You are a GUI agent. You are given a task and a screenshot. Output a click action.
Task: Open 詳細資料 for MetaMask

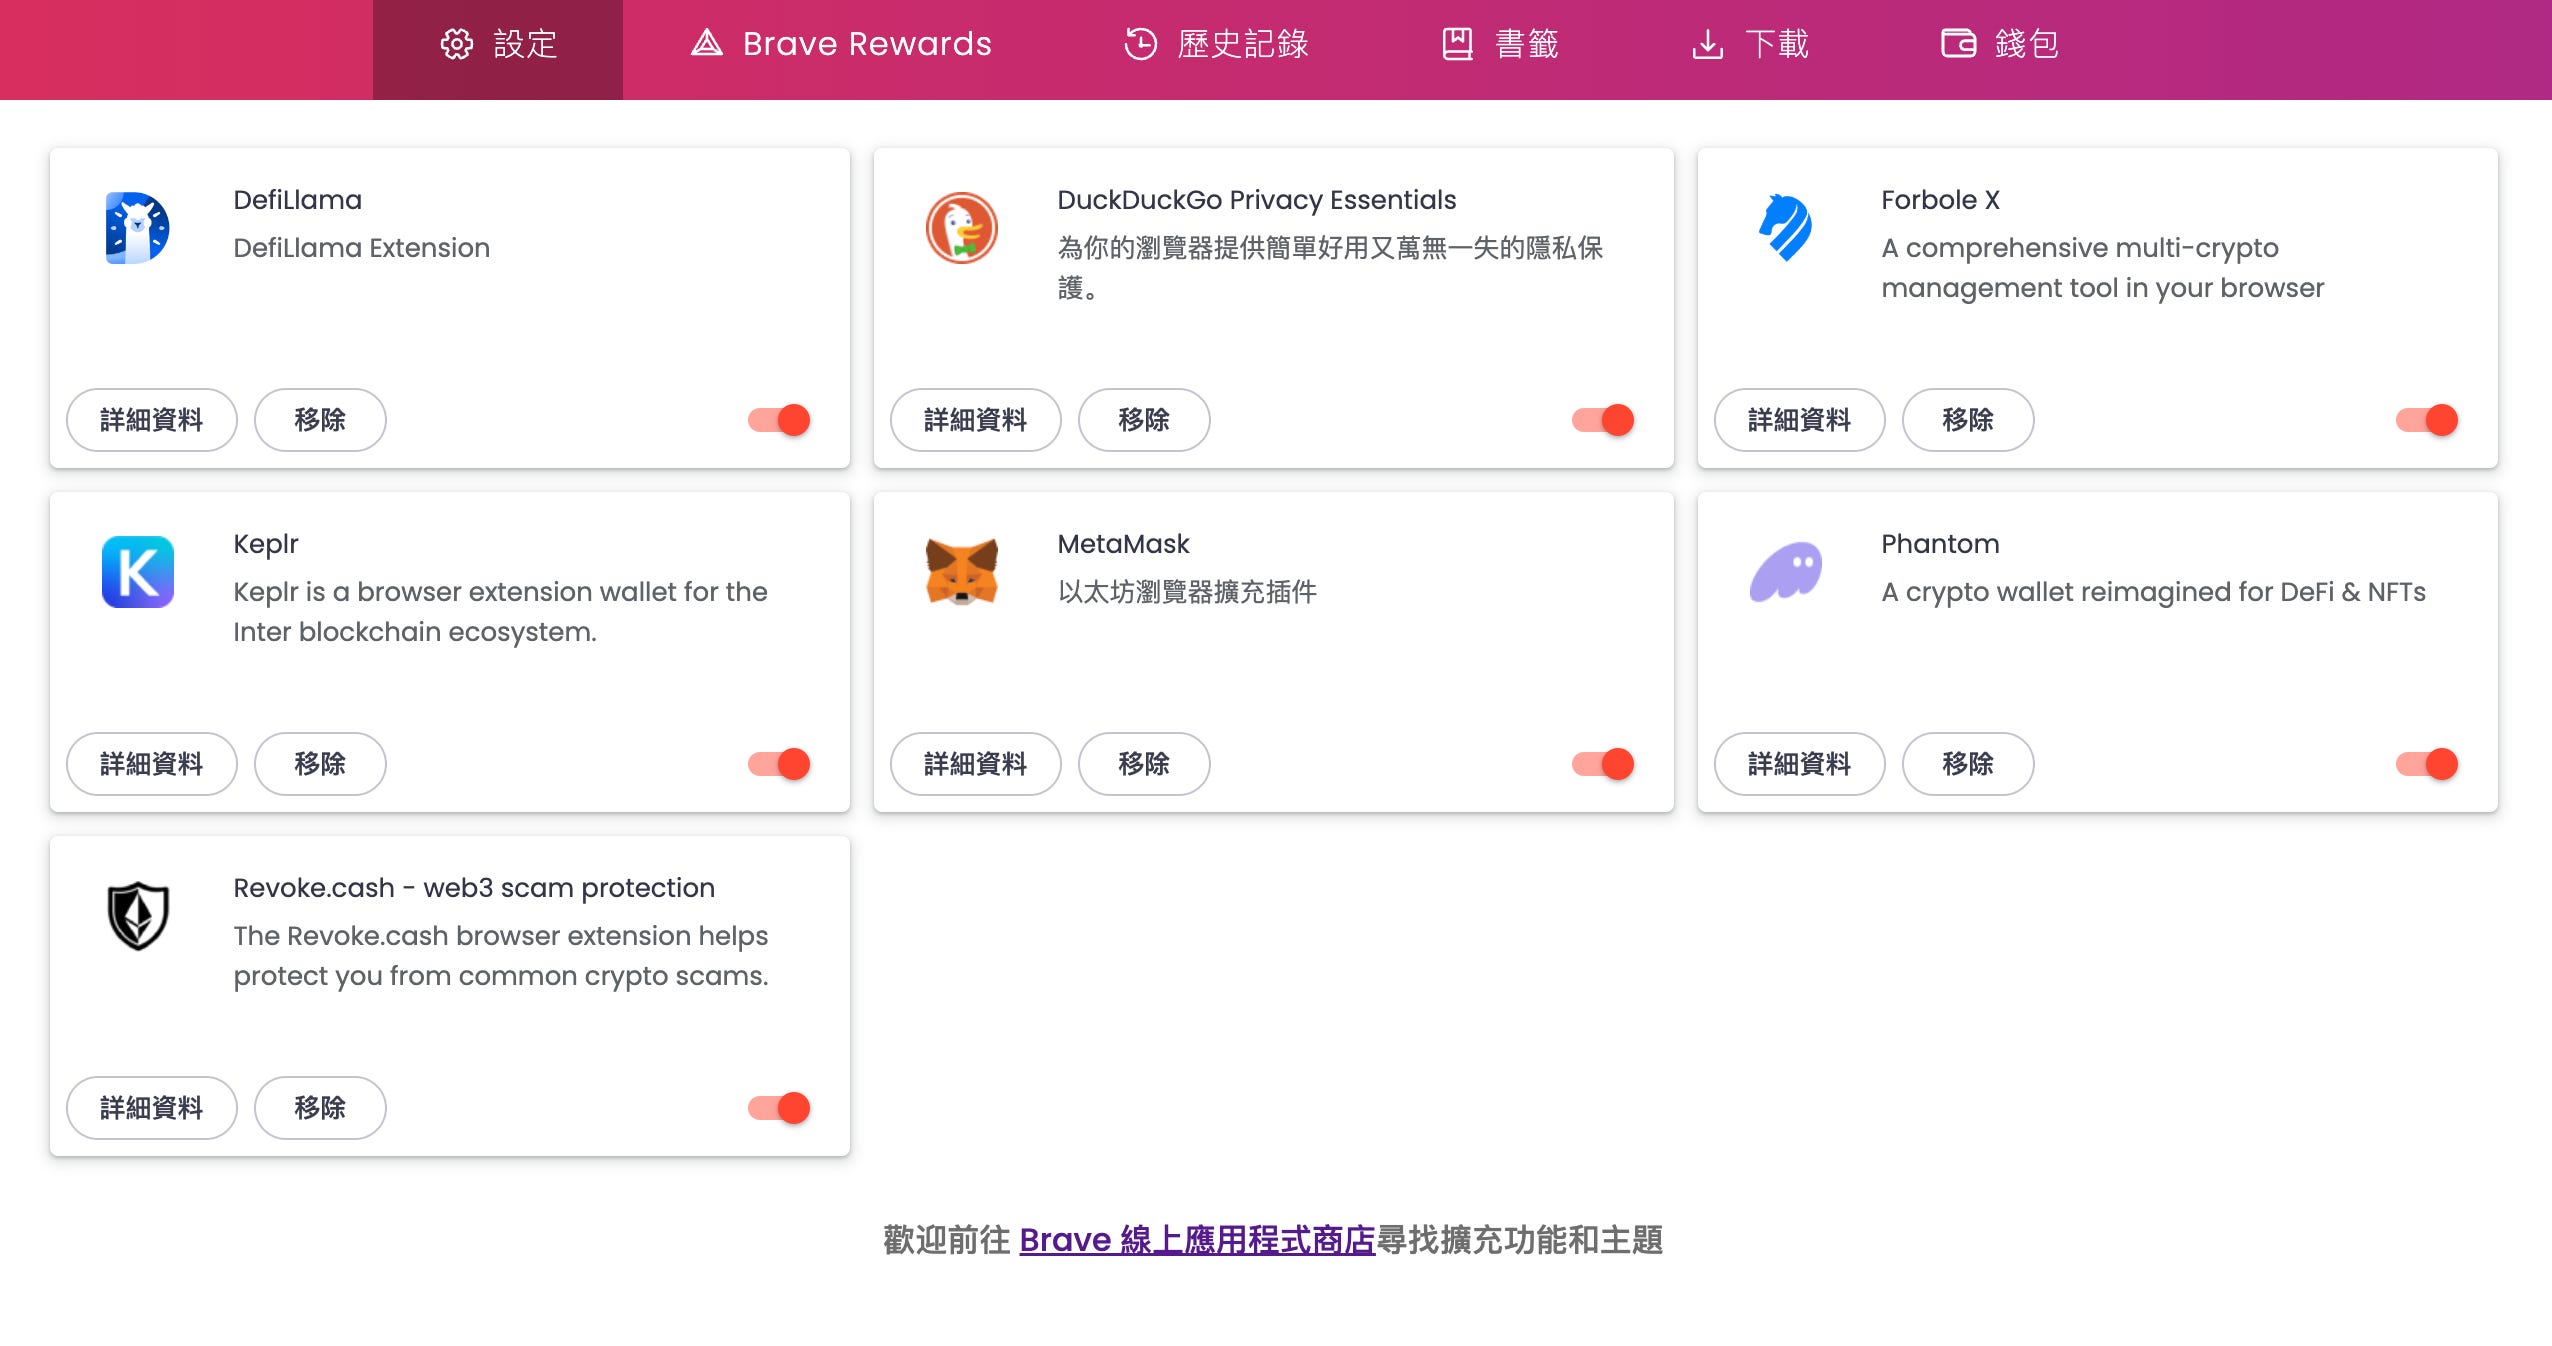click(975, 763)
